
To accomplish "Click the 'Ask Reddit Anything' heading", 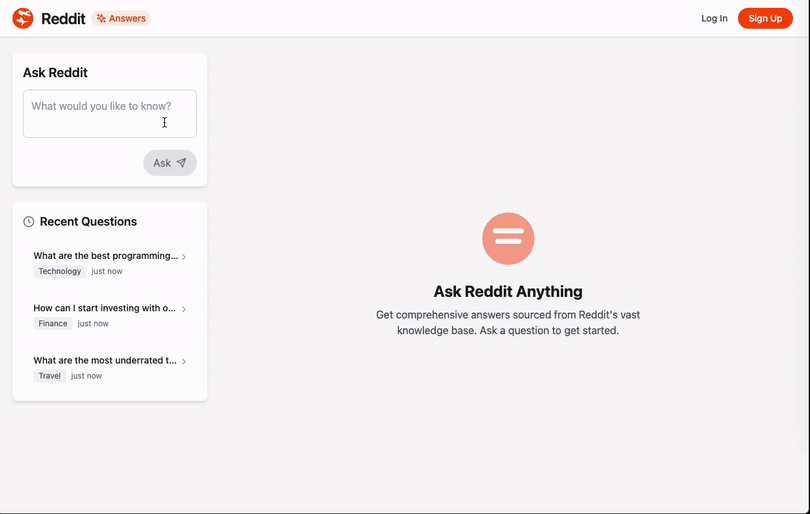I will point(508,291).
